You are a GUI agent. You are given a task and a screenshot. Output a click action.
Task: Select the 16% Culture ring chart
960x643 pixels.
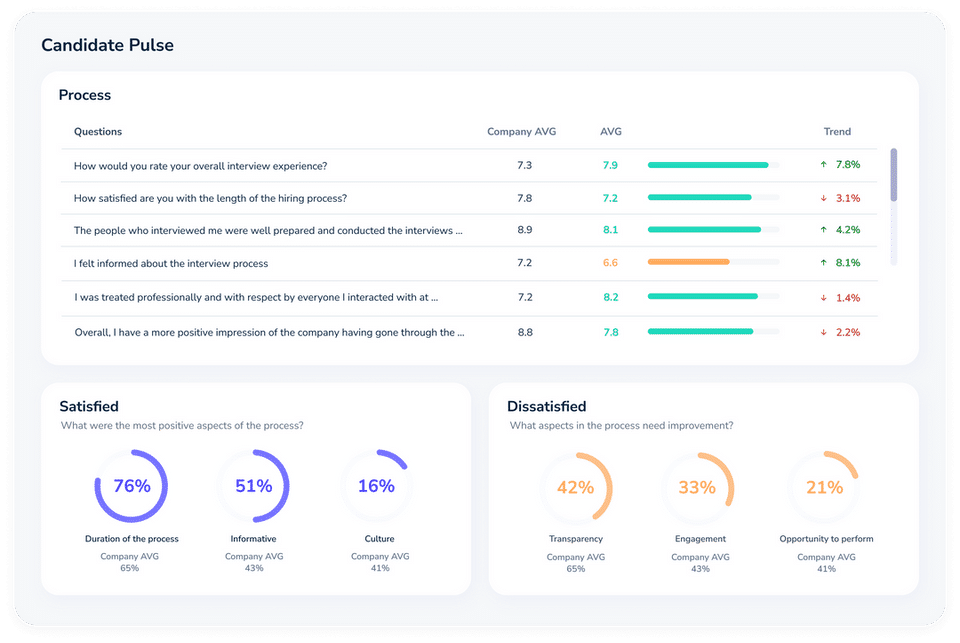pos(376,486)
